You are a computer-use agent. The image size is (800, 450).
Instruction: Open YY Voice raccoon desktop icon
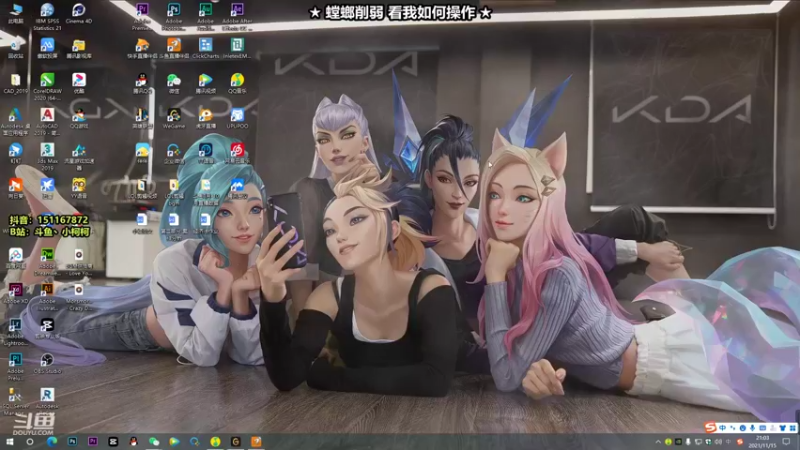point(79,188)
